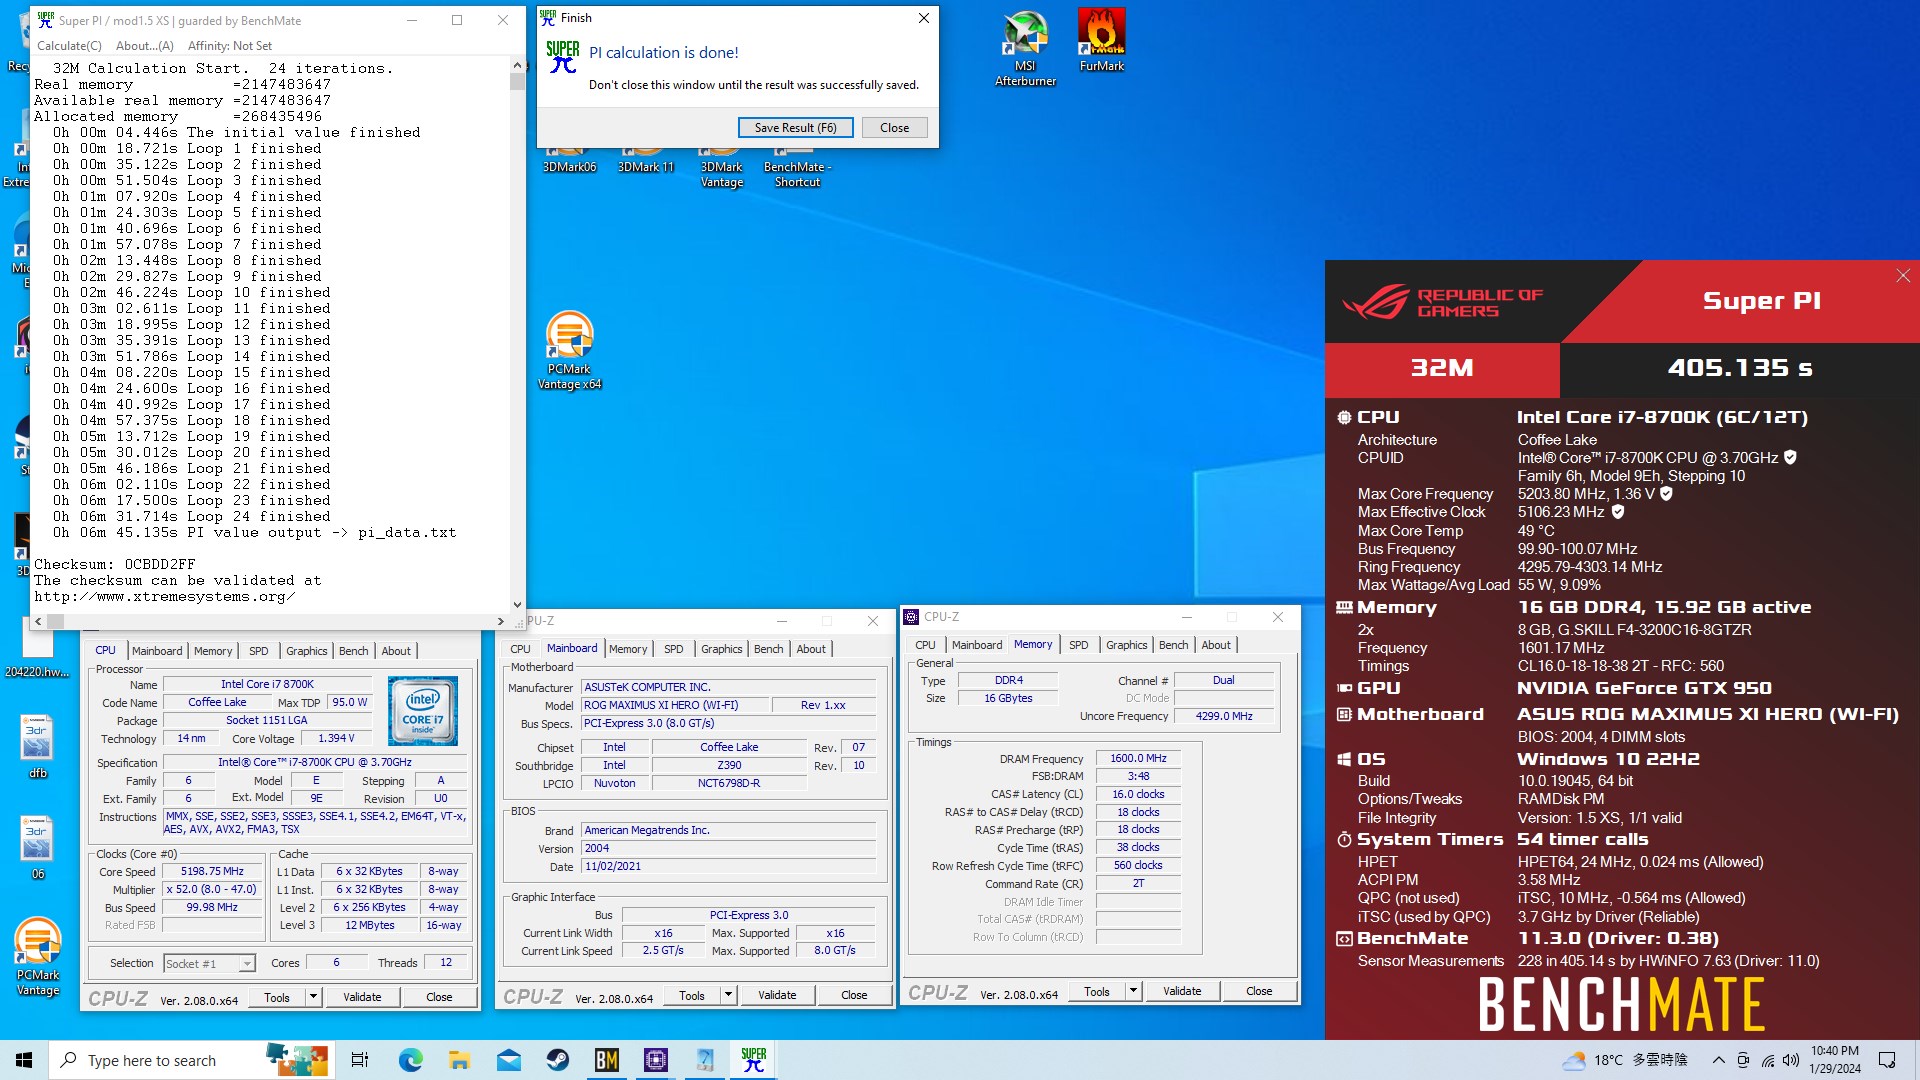Screen dimensions: 1920x1080
Task: Switch to the Super PI taskbar icon
Action: (754, 1060)
